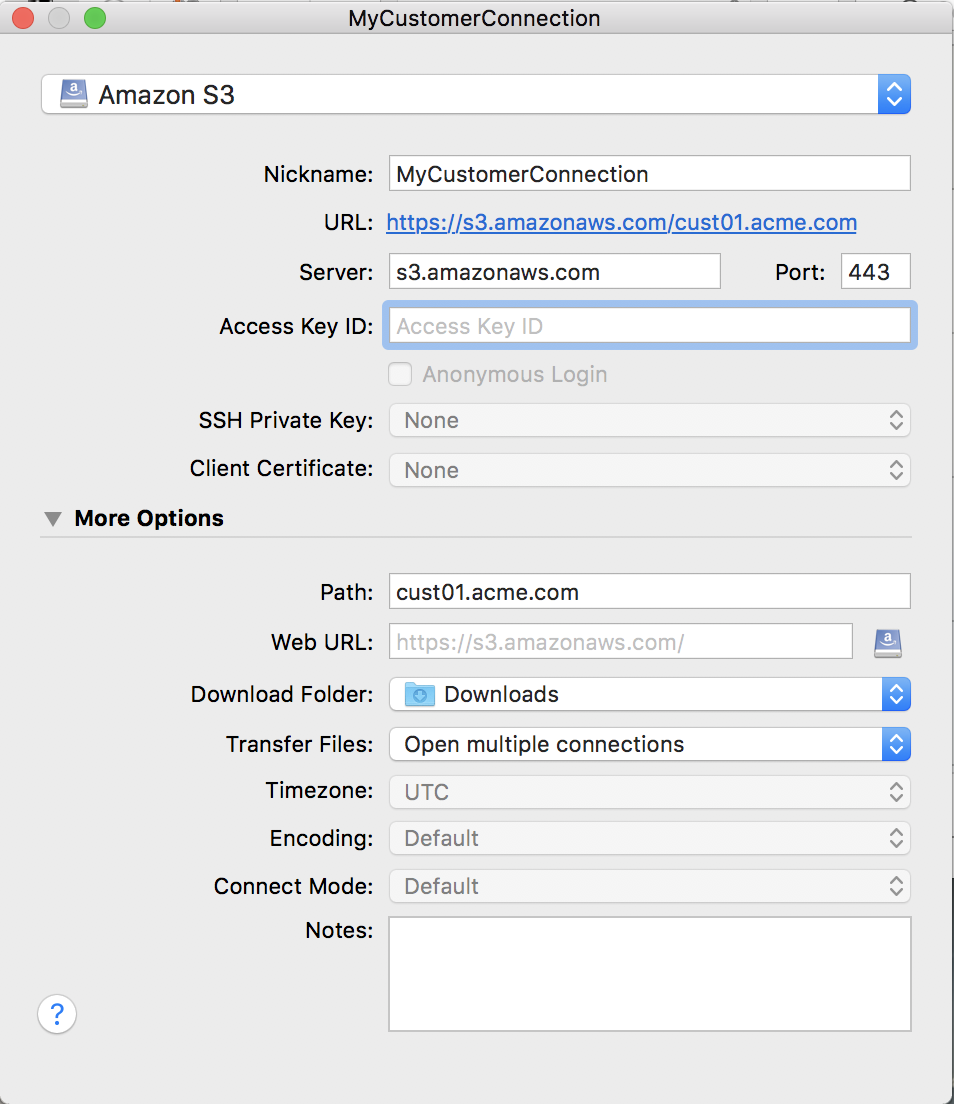This screenshot has width=954, height=1104.
Task: Open the Amazon S3 protocol dropdown
Action: coord(476,94)
